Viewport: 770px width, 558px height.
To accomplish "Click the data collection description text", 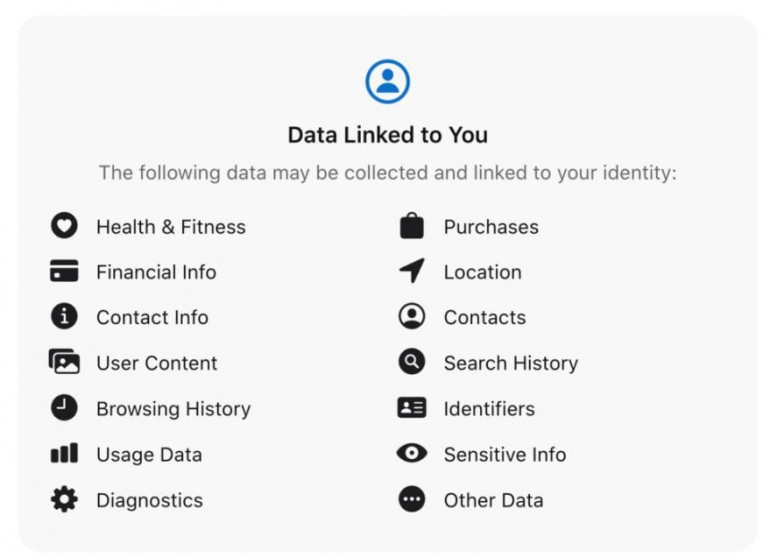I will 387,173.
